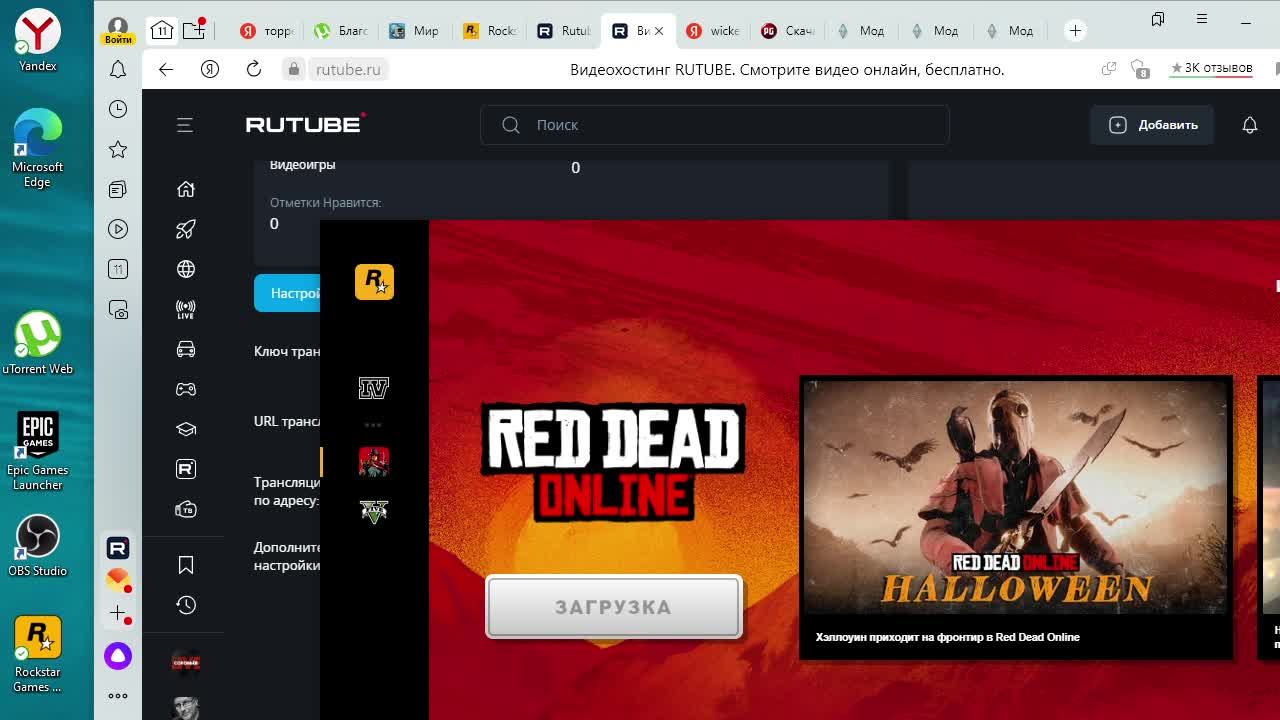Click the Yandex home button in the toolbar

(210, 69)
